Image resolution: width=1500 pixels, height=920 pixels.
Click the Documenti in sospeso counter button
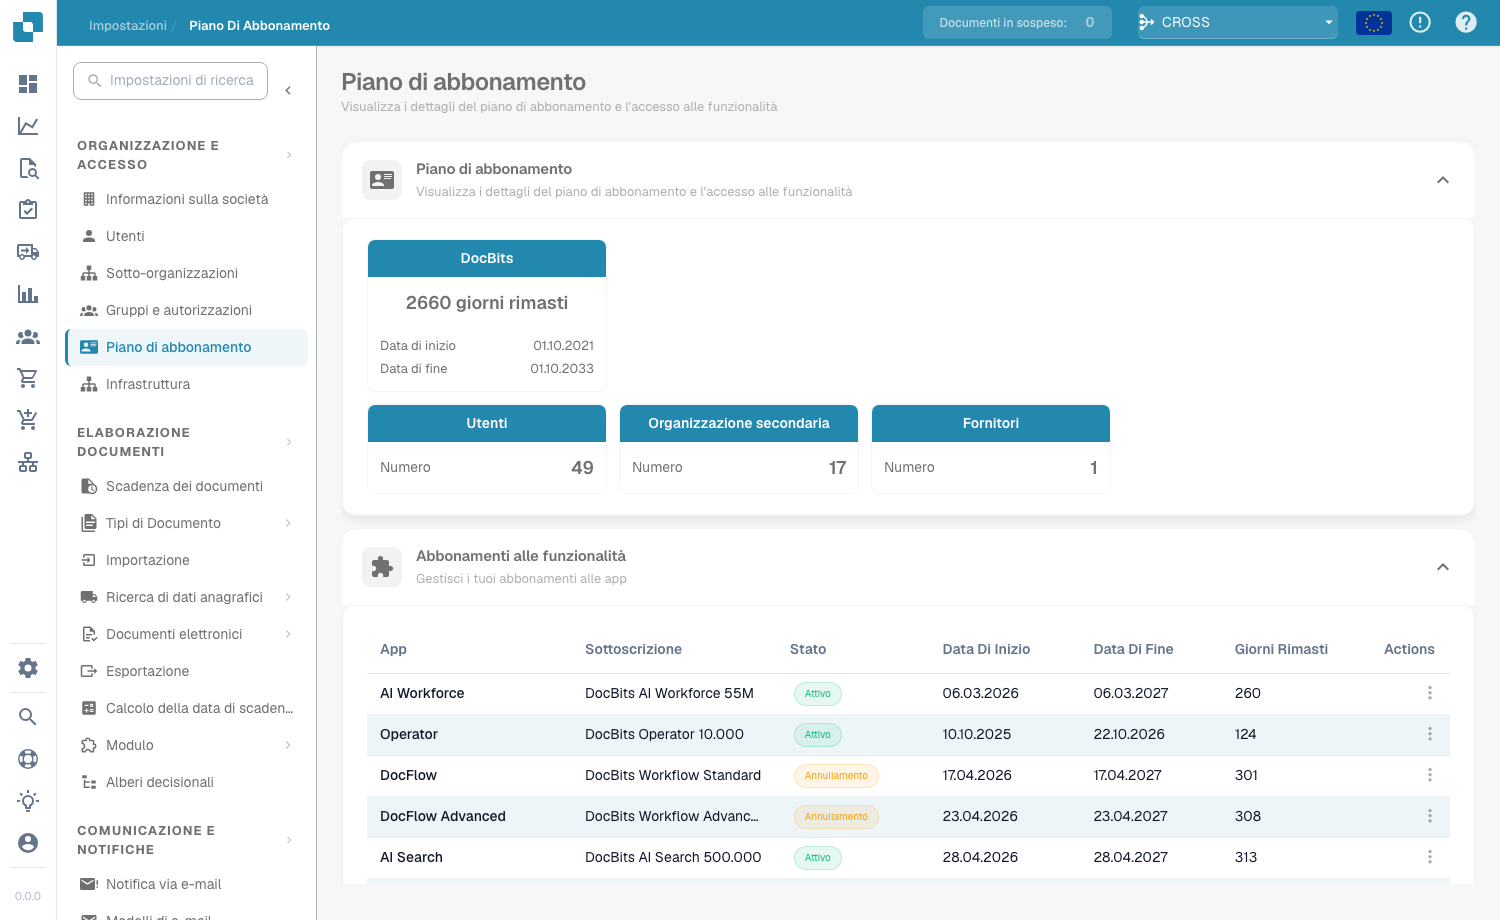point(1017,22)
